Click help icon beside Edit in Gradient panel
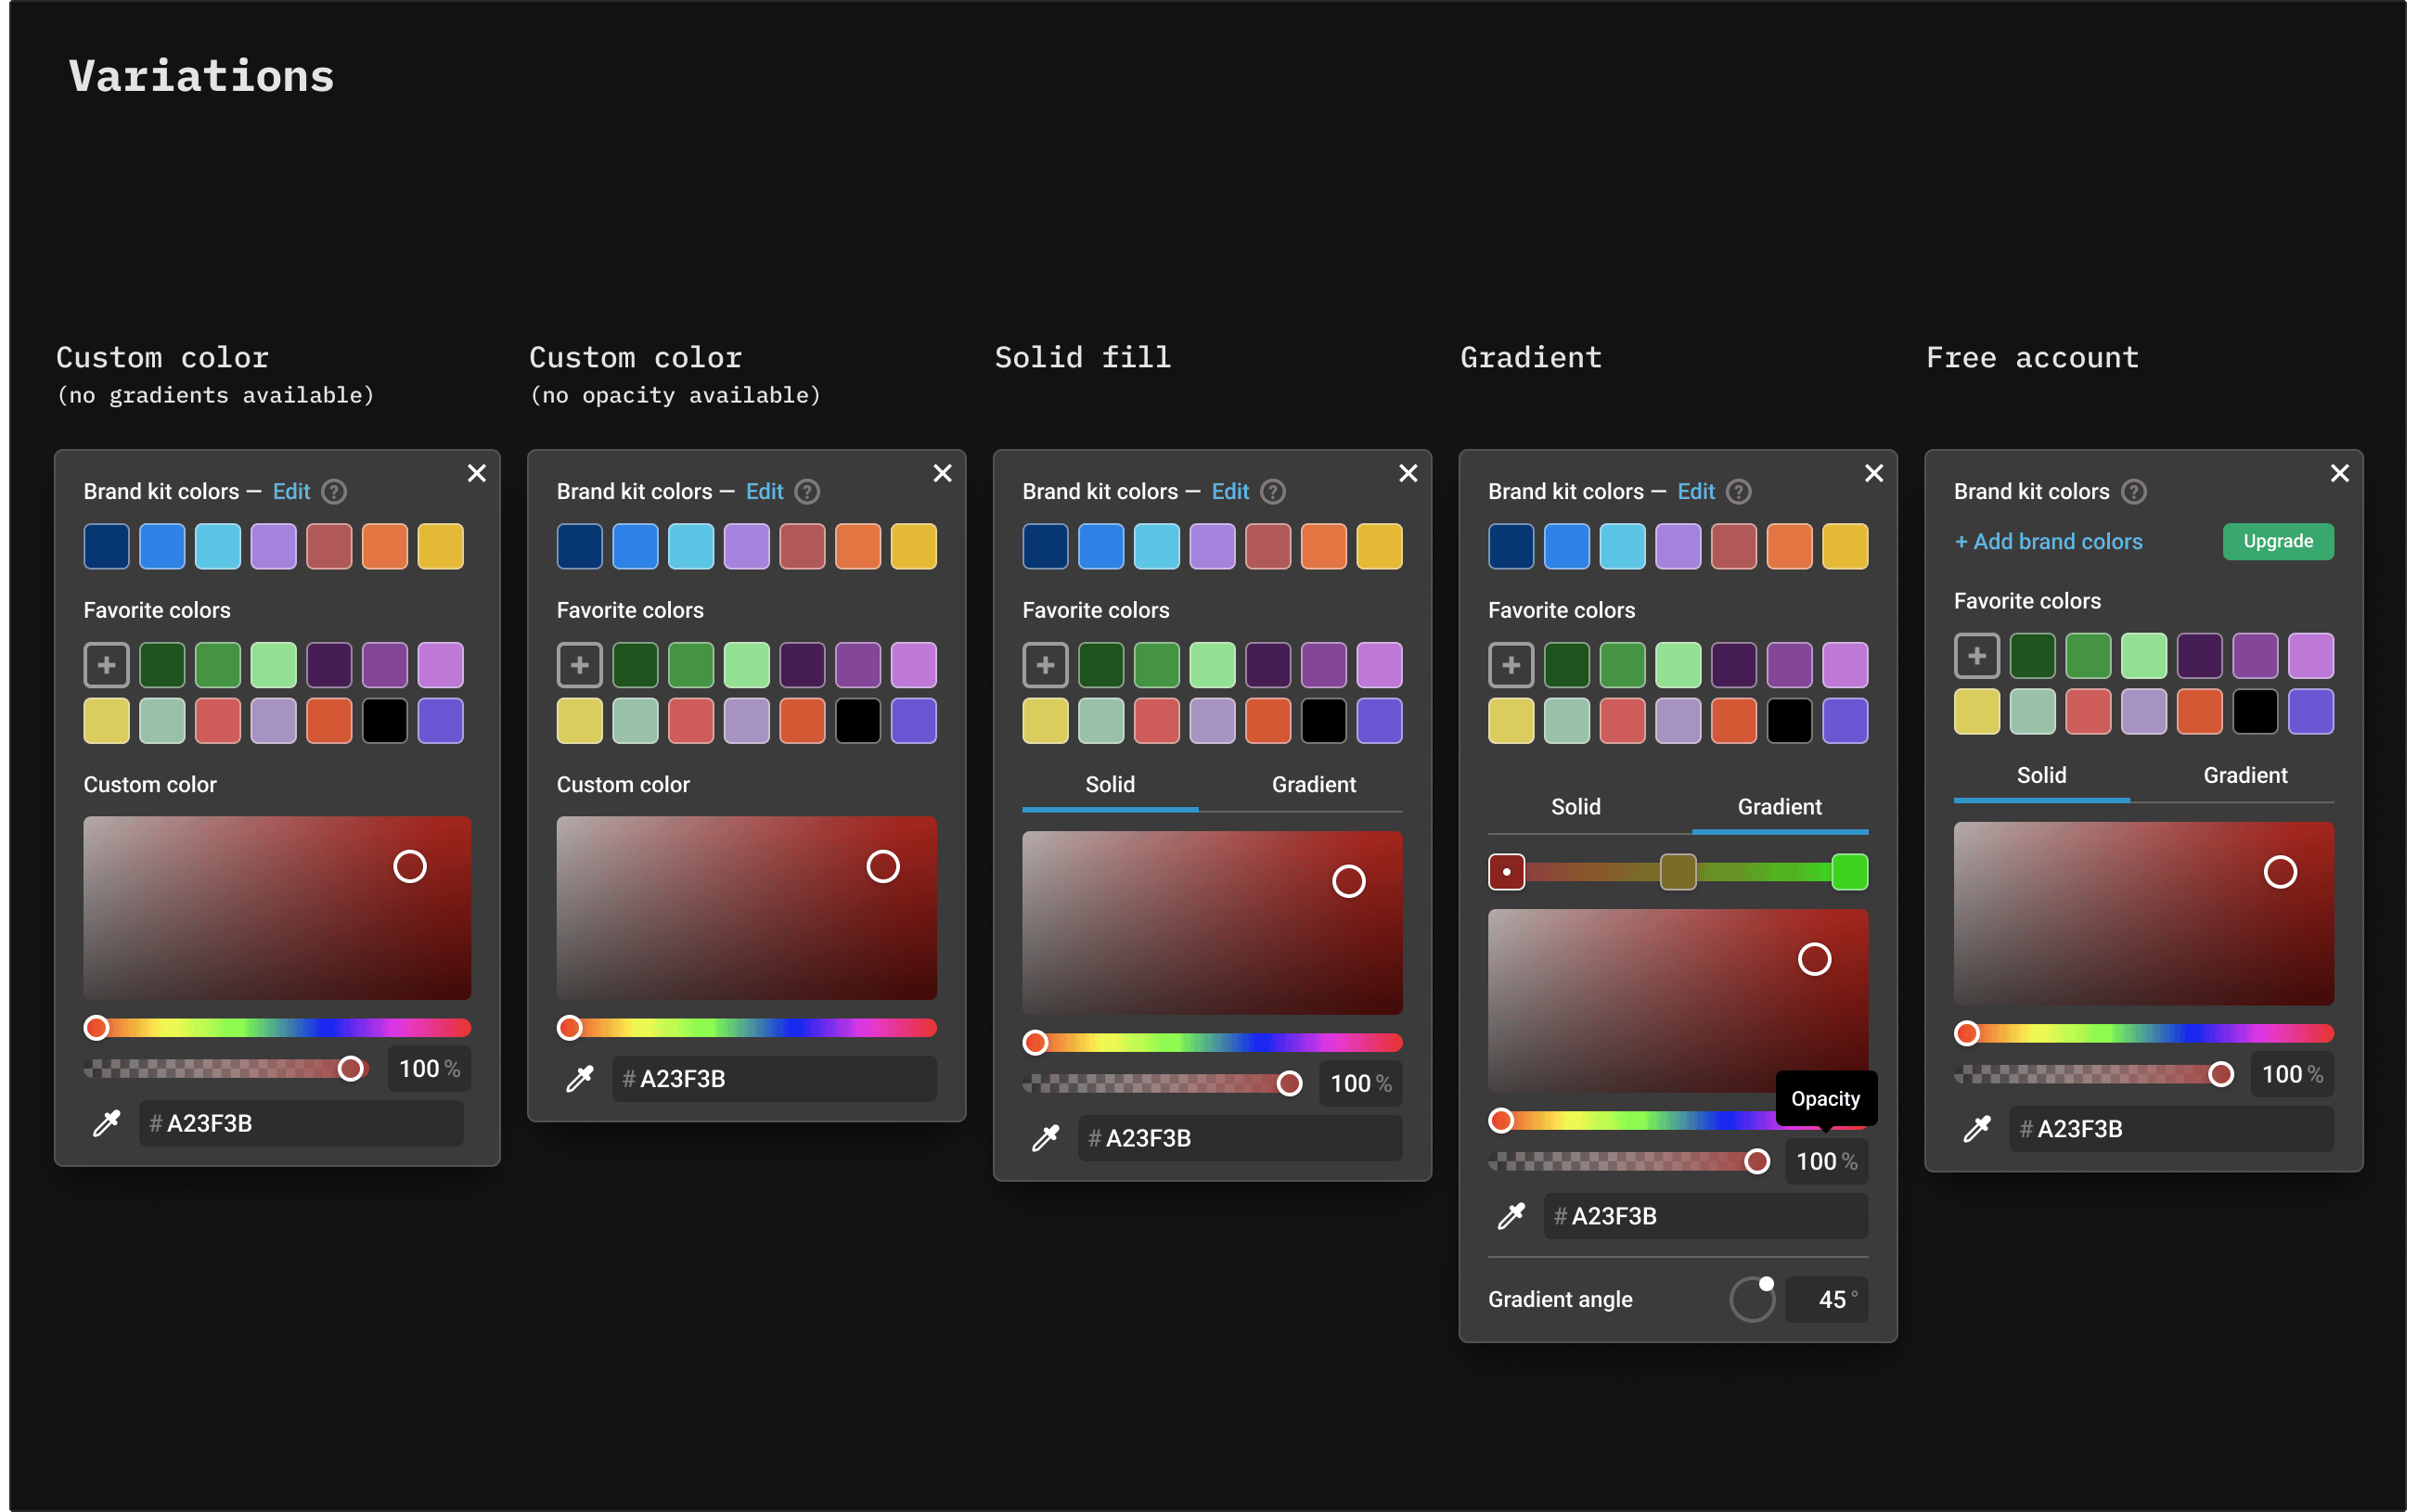2418x1512 pixels. coord(1739,492)
